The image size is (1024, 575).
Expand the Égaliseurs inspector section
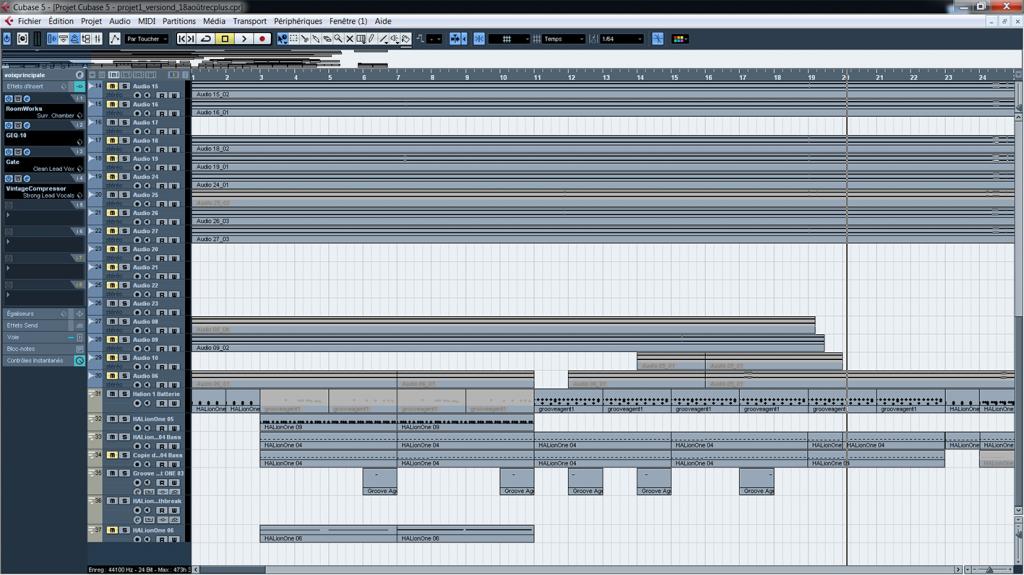point(43,314)
